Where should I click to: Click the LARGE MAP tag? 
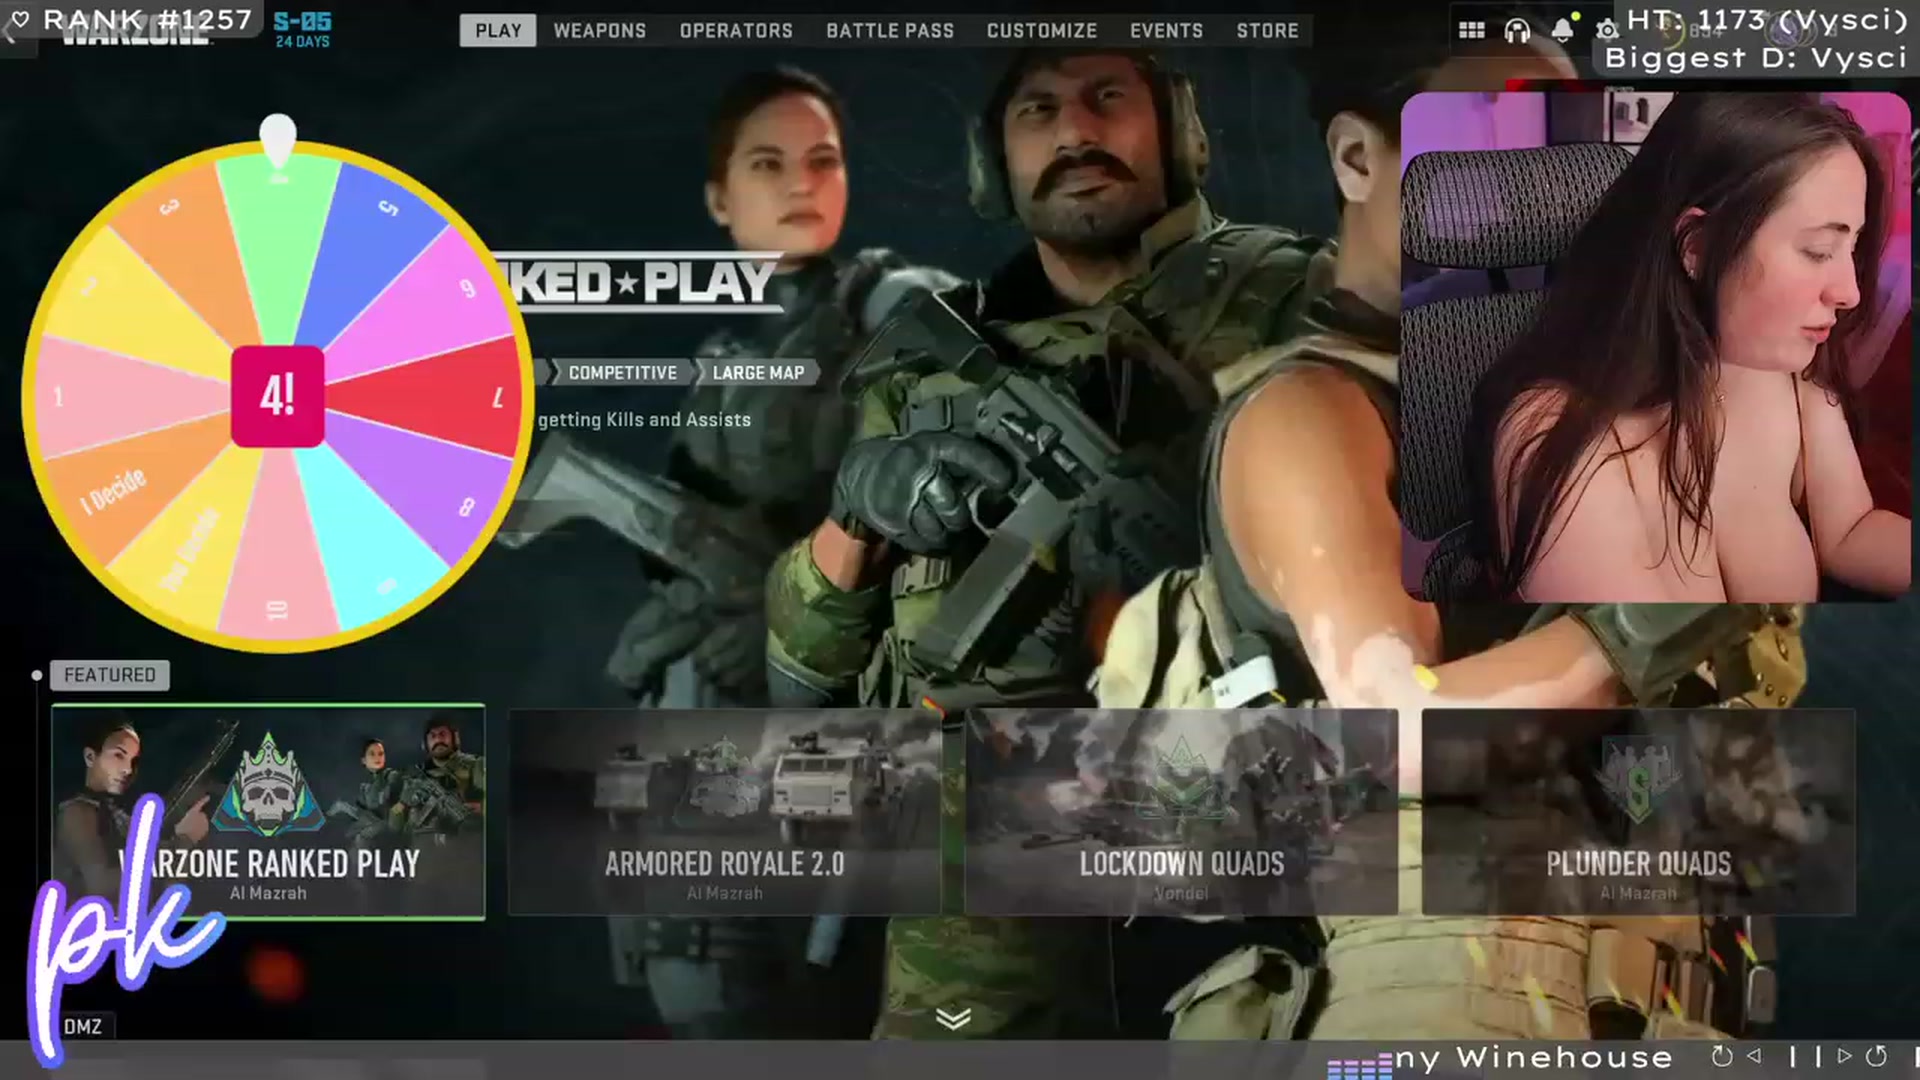tap(757, 372)
